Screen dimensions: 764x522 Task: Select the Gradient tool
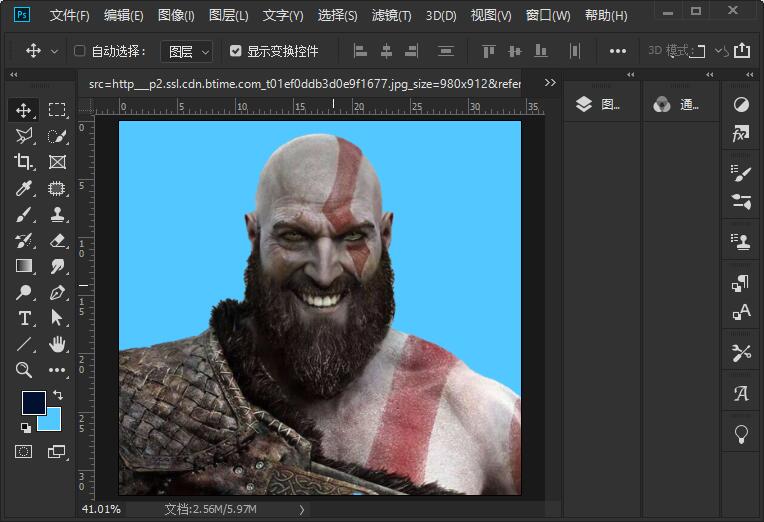tap(23, 266)
